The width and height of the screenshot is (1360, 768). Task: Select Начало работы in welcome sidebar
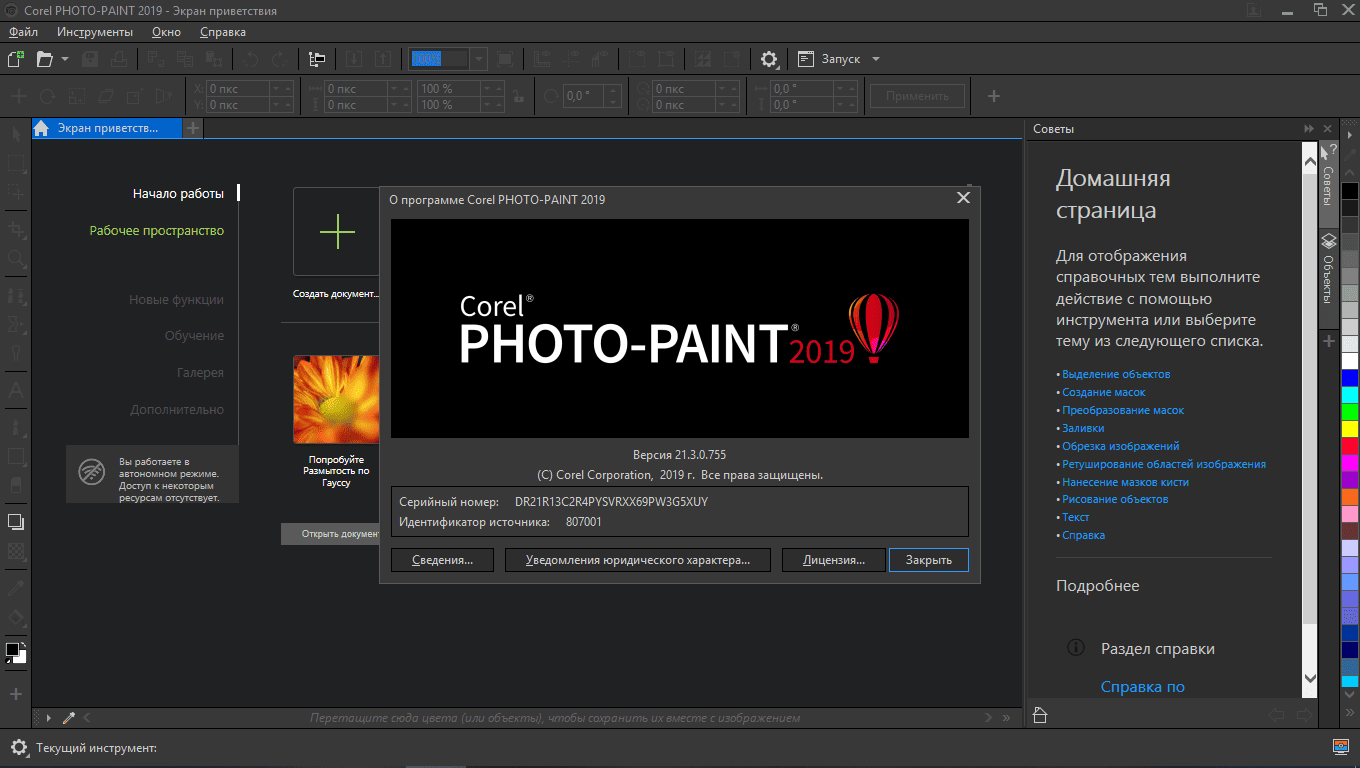[x=178, y=193]
